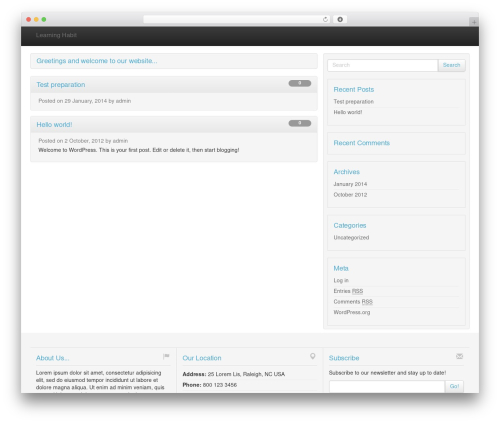
Task: Click the newsletter email input field
Action: coord(387,387)
